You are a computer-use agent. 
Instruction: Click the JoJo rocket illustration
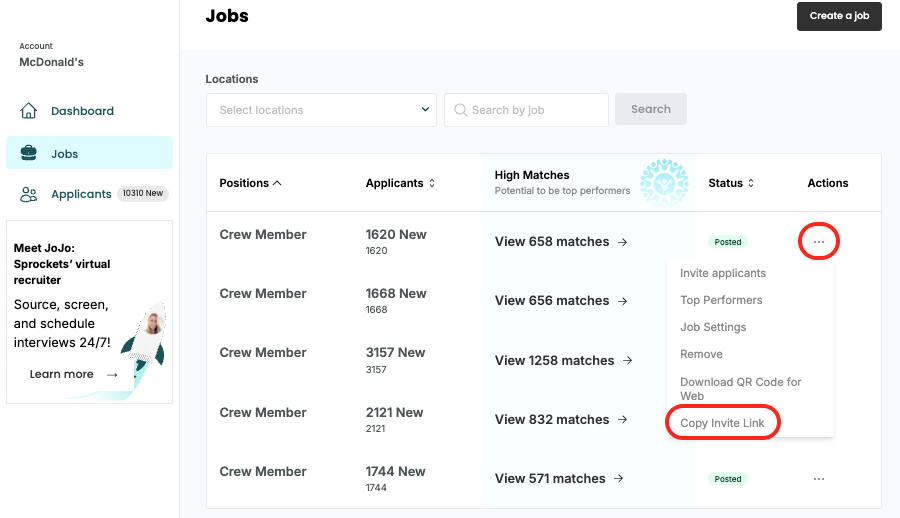click(x=144, y=341)
